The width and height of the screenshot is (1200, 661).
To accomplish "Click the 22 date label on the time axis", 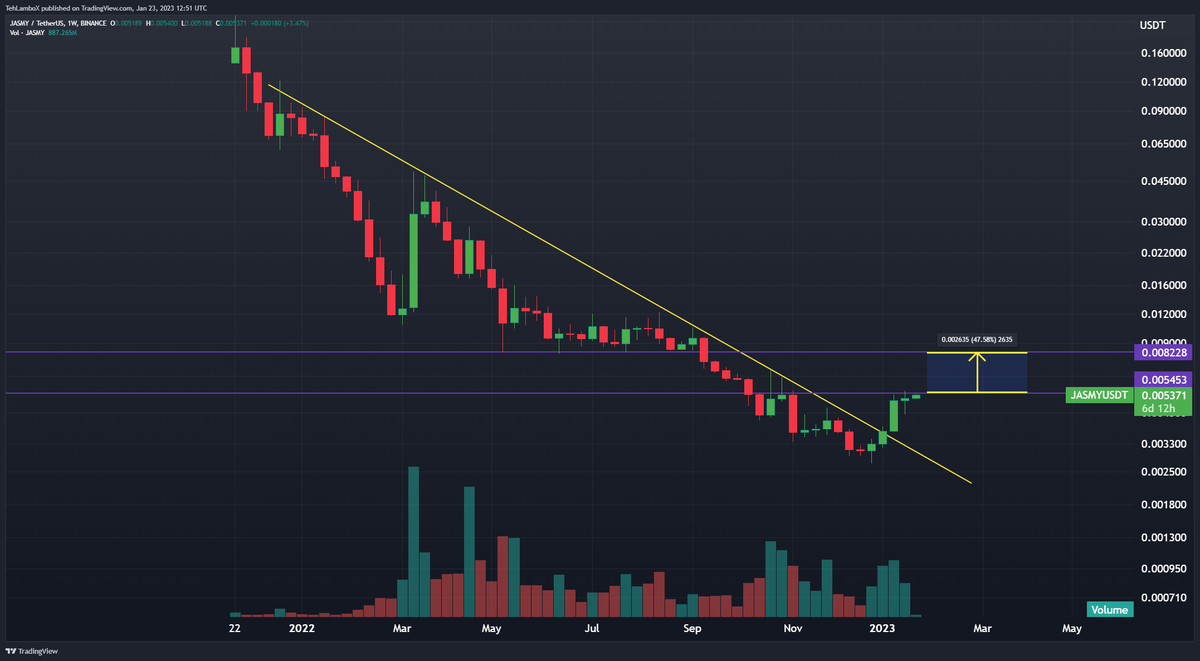I will 234,629.
